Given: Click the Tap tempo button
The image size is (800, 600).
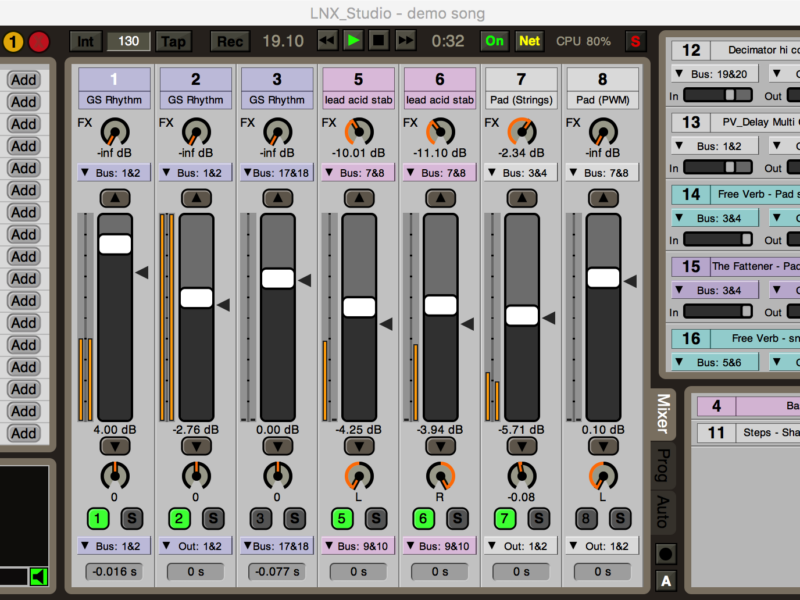Looking at the screenshot, I should (174, 41).
